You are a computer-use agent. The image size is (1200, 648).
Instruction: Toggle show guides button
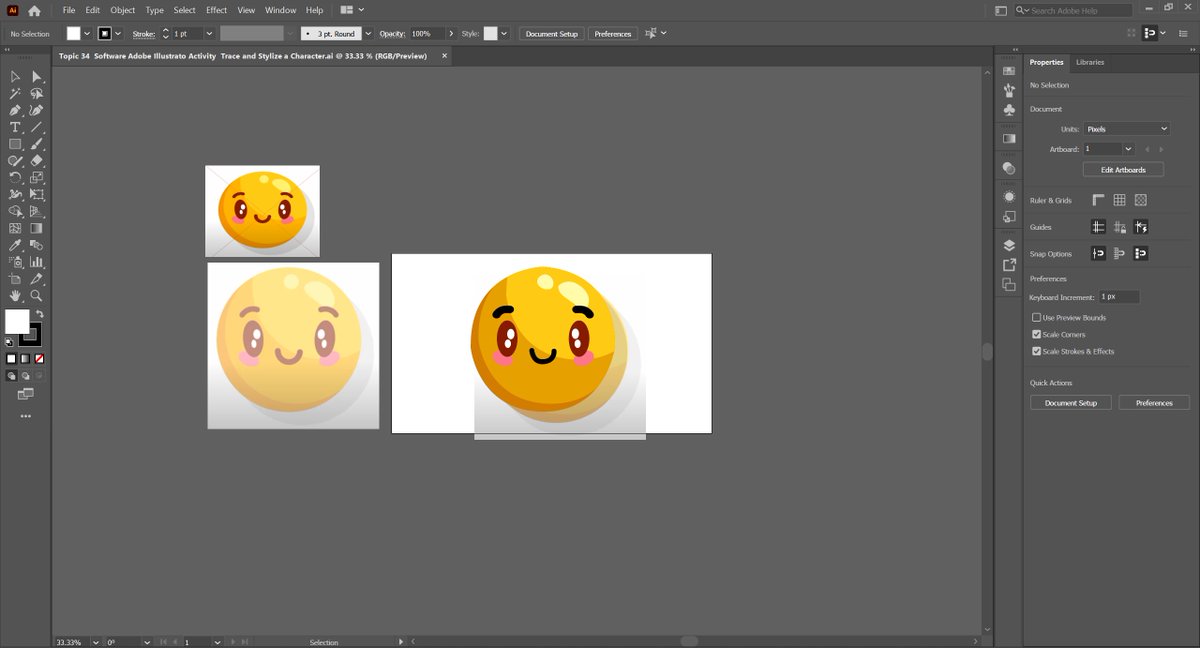(x=1098, y=227)
